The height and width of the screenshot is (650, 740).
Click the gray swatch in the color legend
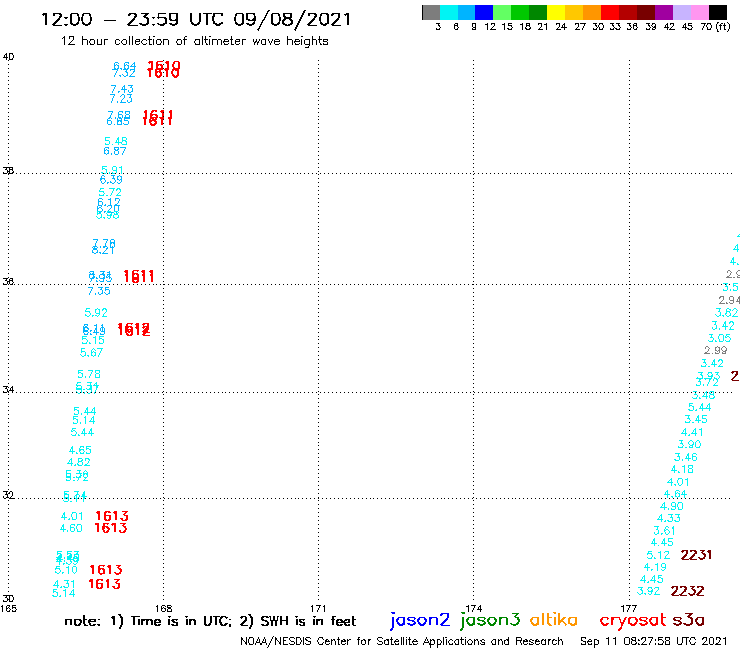click(x=431, y=12)
